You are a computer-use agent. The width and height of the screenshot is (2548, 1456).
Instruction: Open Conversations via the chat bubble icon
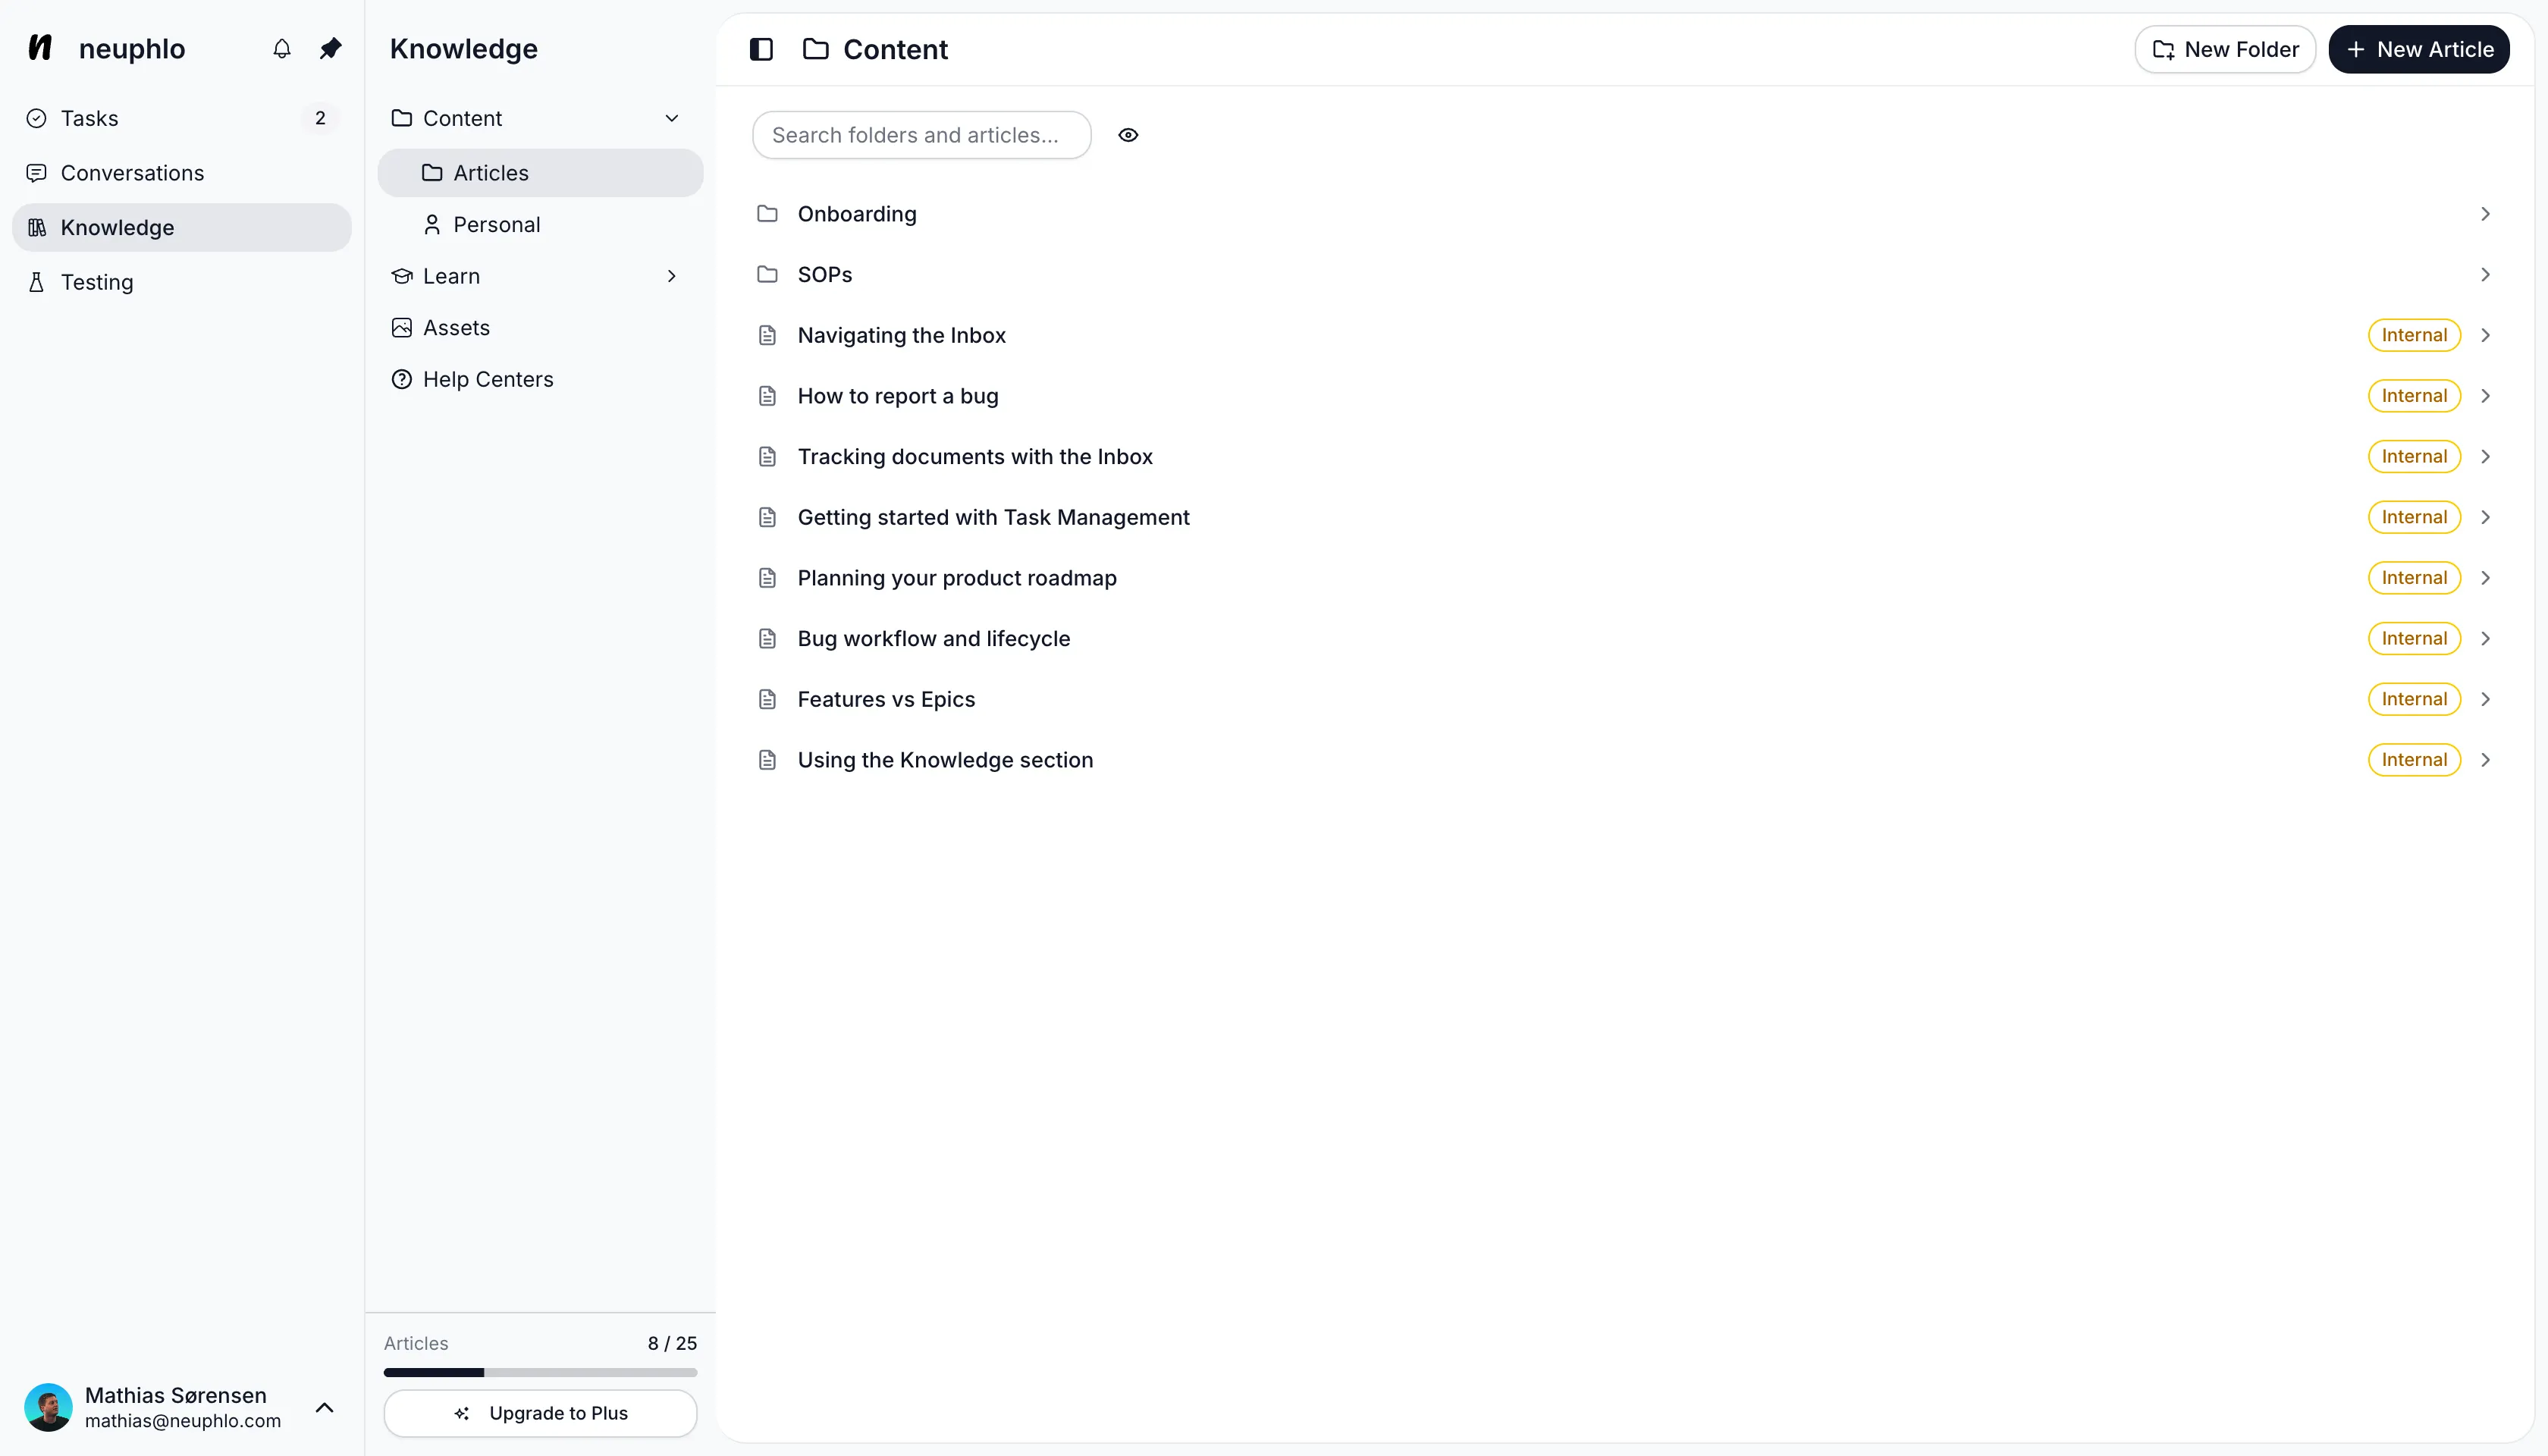pyautogui.click(x=36, y=172)
